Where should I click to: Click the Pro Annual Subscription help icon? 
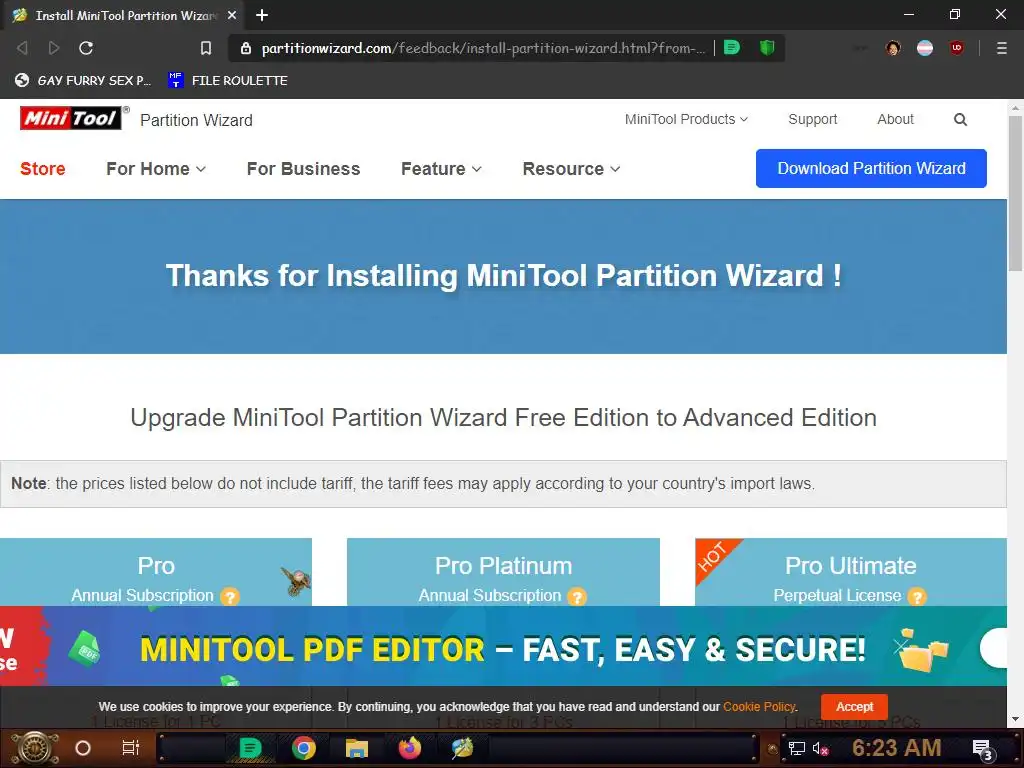(230, 596)
